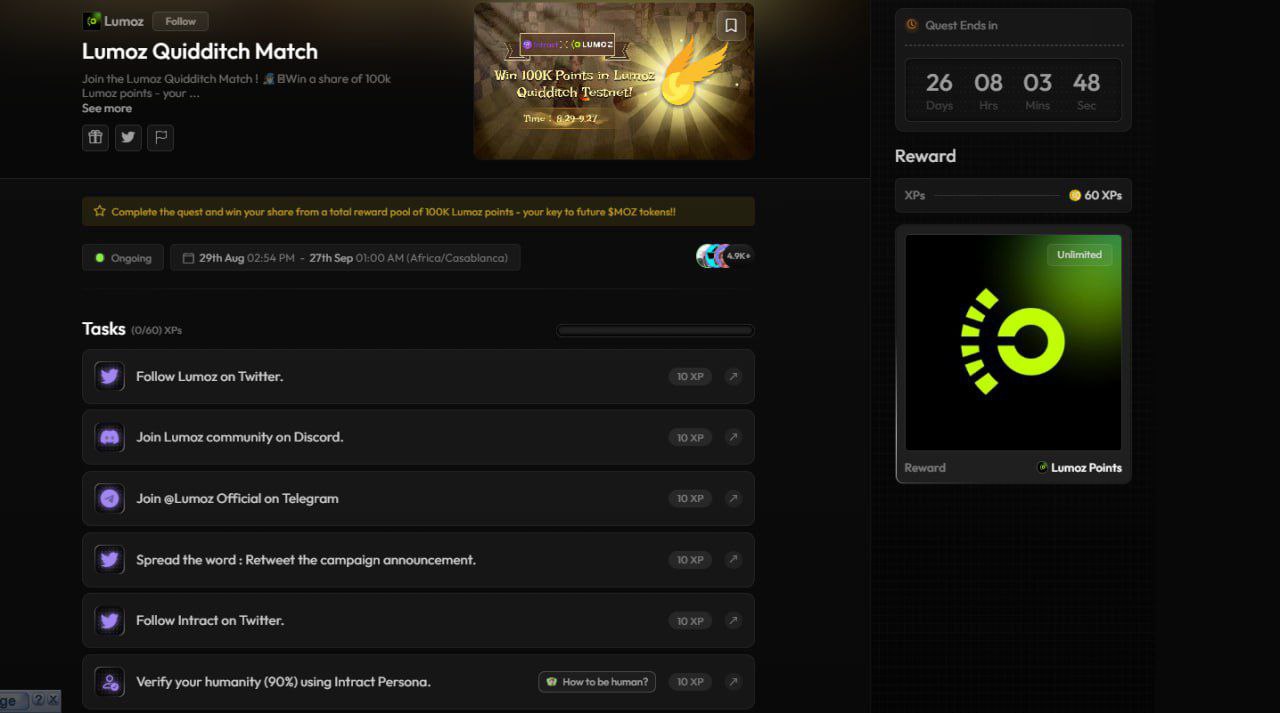
Task: Click the Lumoz Points reward label
Action: coord(1086,467)
